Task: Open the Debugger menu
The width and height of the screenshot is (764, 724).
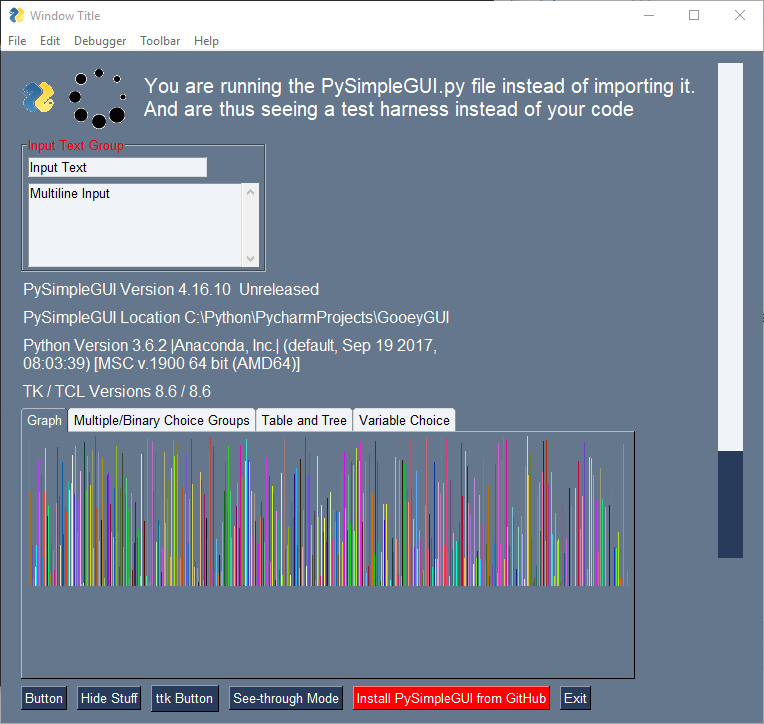Action: (x=100, y=41)
